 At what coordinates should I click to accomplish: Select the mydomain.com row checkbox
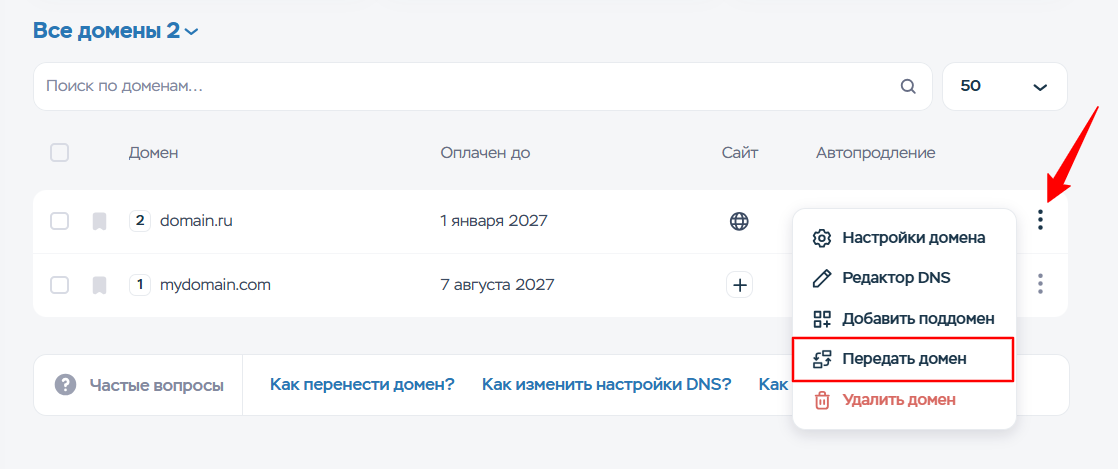pyautogui.click(x=60, y=285)
